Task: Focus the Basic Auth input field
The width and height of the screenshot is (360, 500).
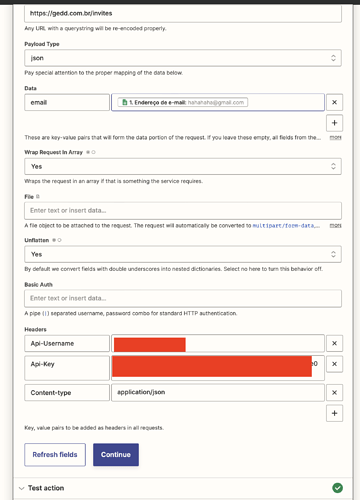Action: (x=183, y=298)
